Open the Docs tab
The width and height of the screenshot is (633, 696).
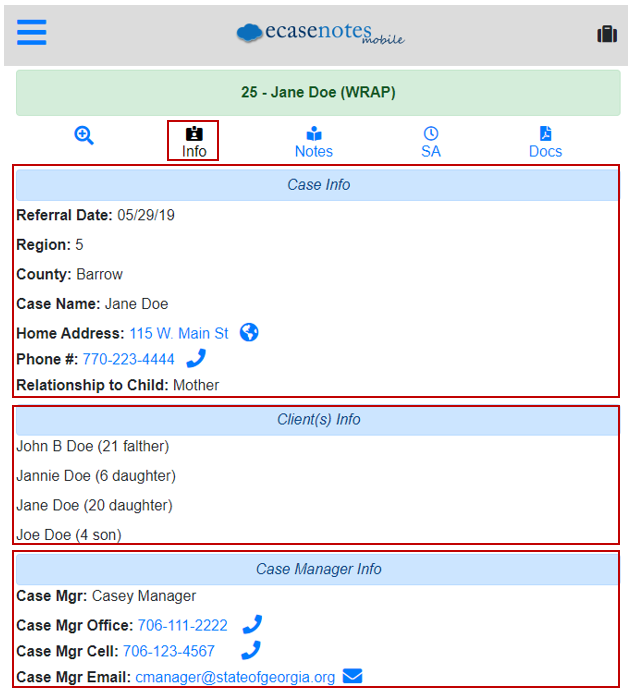(x=545, y=142)
